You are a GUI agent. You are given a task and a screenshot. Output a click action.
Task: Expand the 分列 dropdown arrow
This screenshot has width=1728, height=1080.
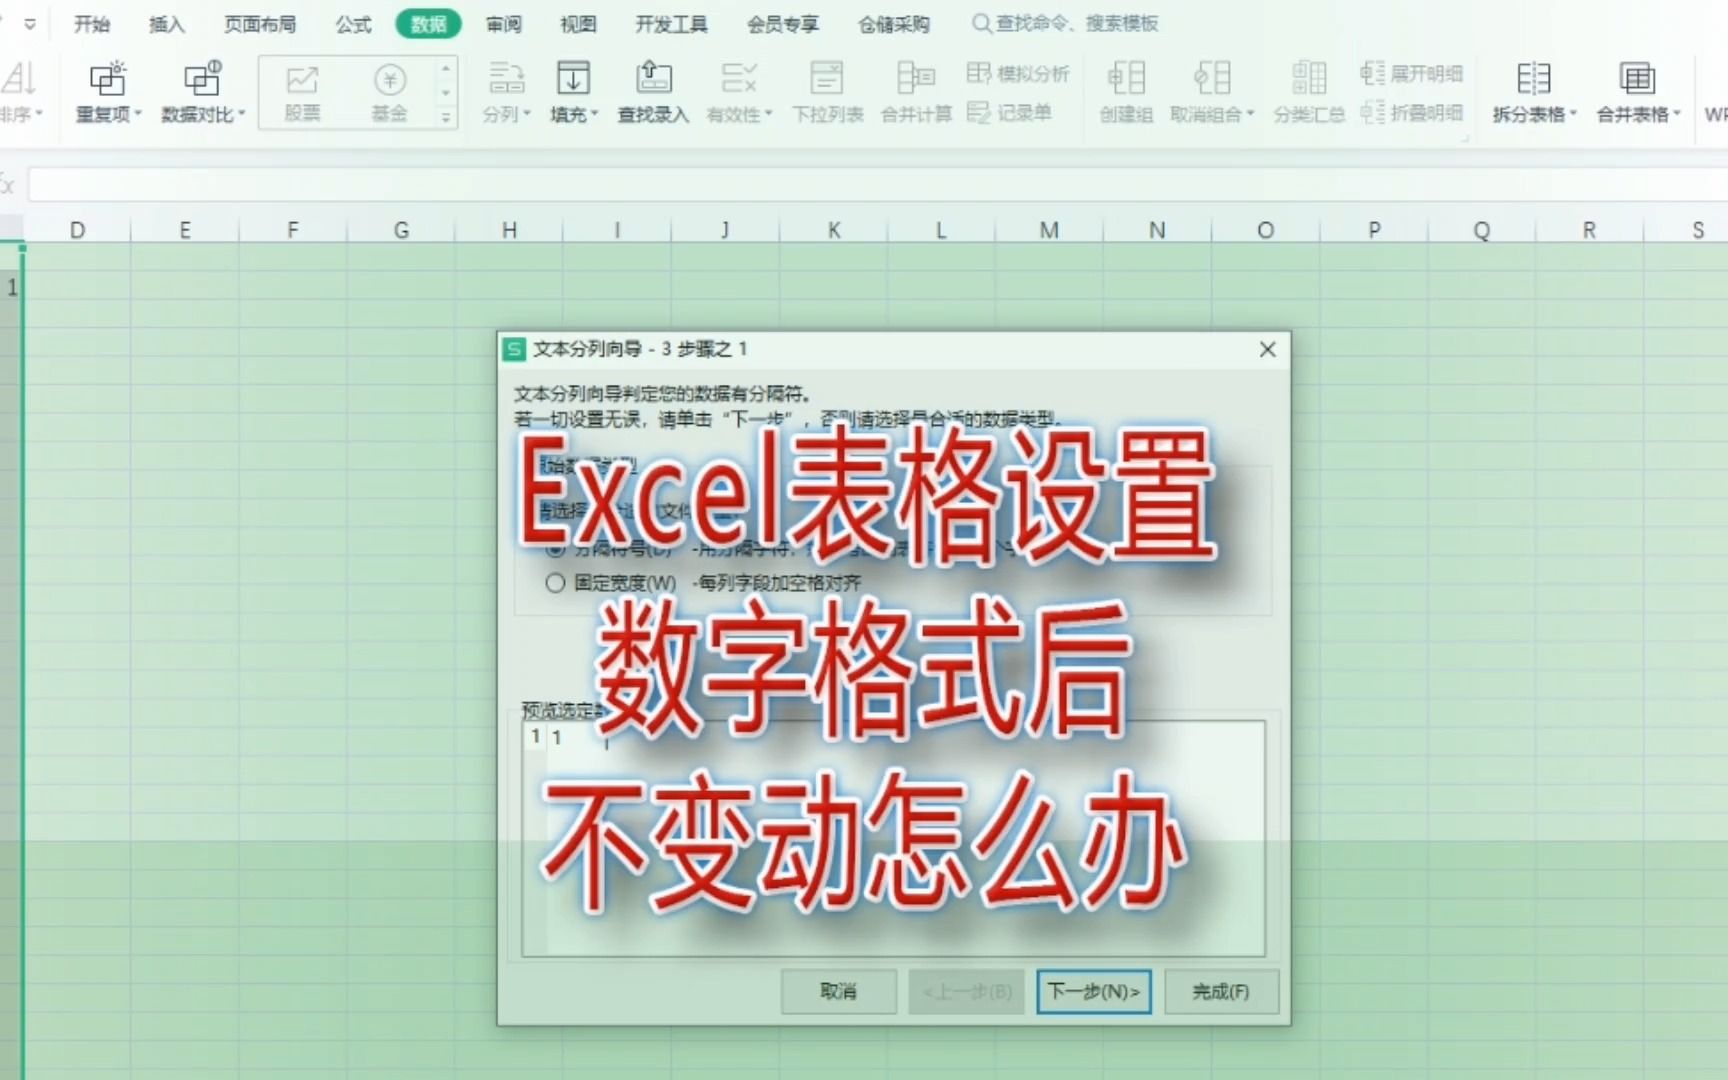tap(527, 115)
